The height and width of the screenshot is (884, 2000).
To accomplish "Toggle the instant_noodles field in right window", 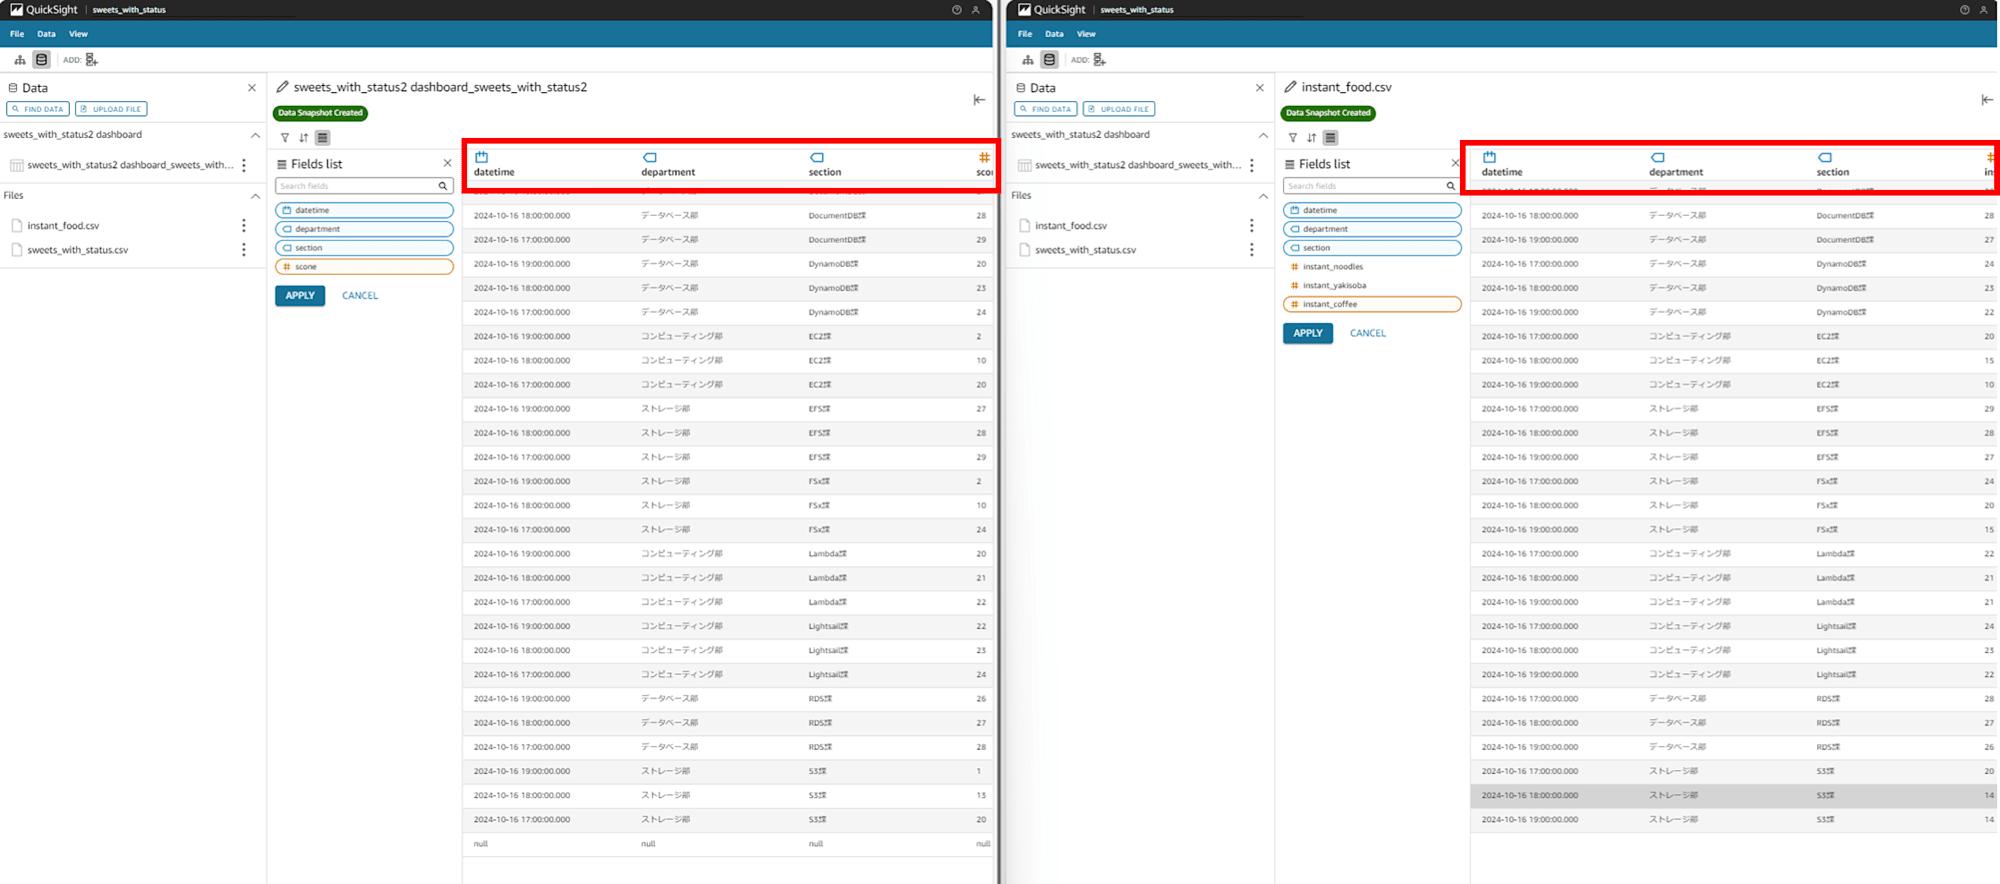I will [x=1372, y=267].
